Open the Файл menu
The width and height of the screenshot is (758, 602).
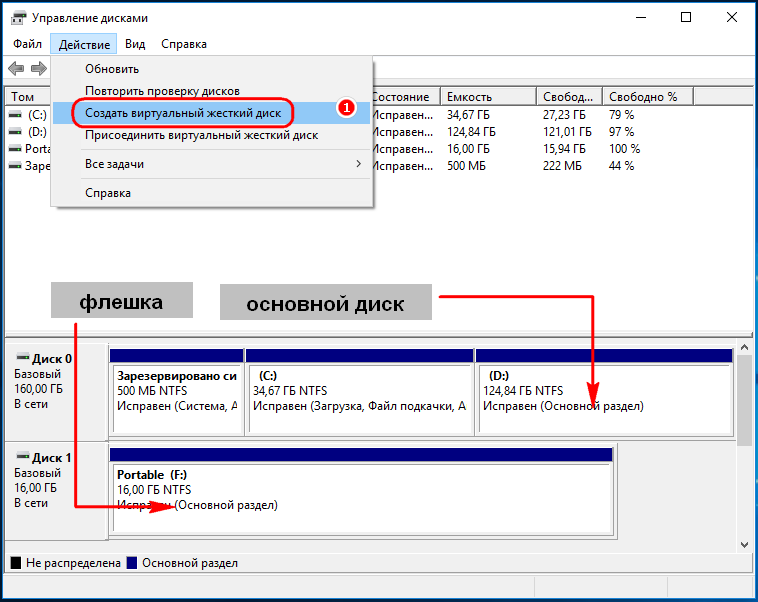point(28,44)
